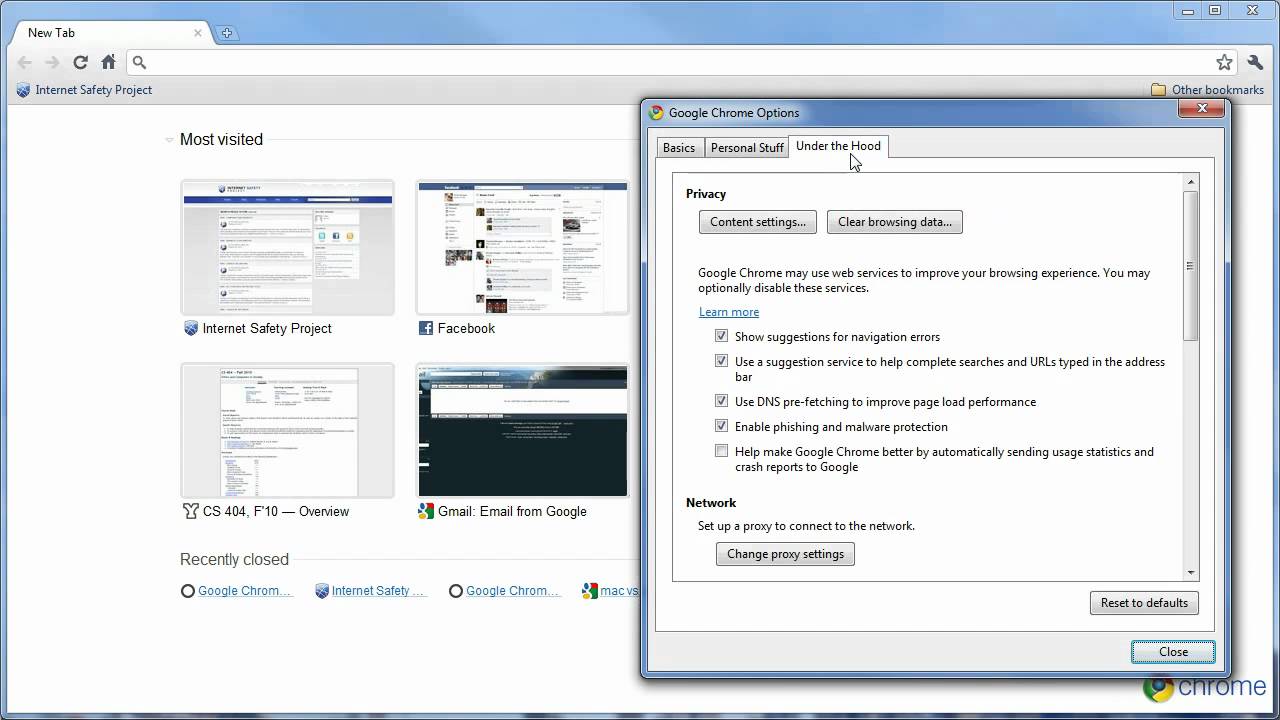Click the browser Forward arrow
Image resolution: width=1280 pixels, height=720 pixels.
[x=52, y=62]
